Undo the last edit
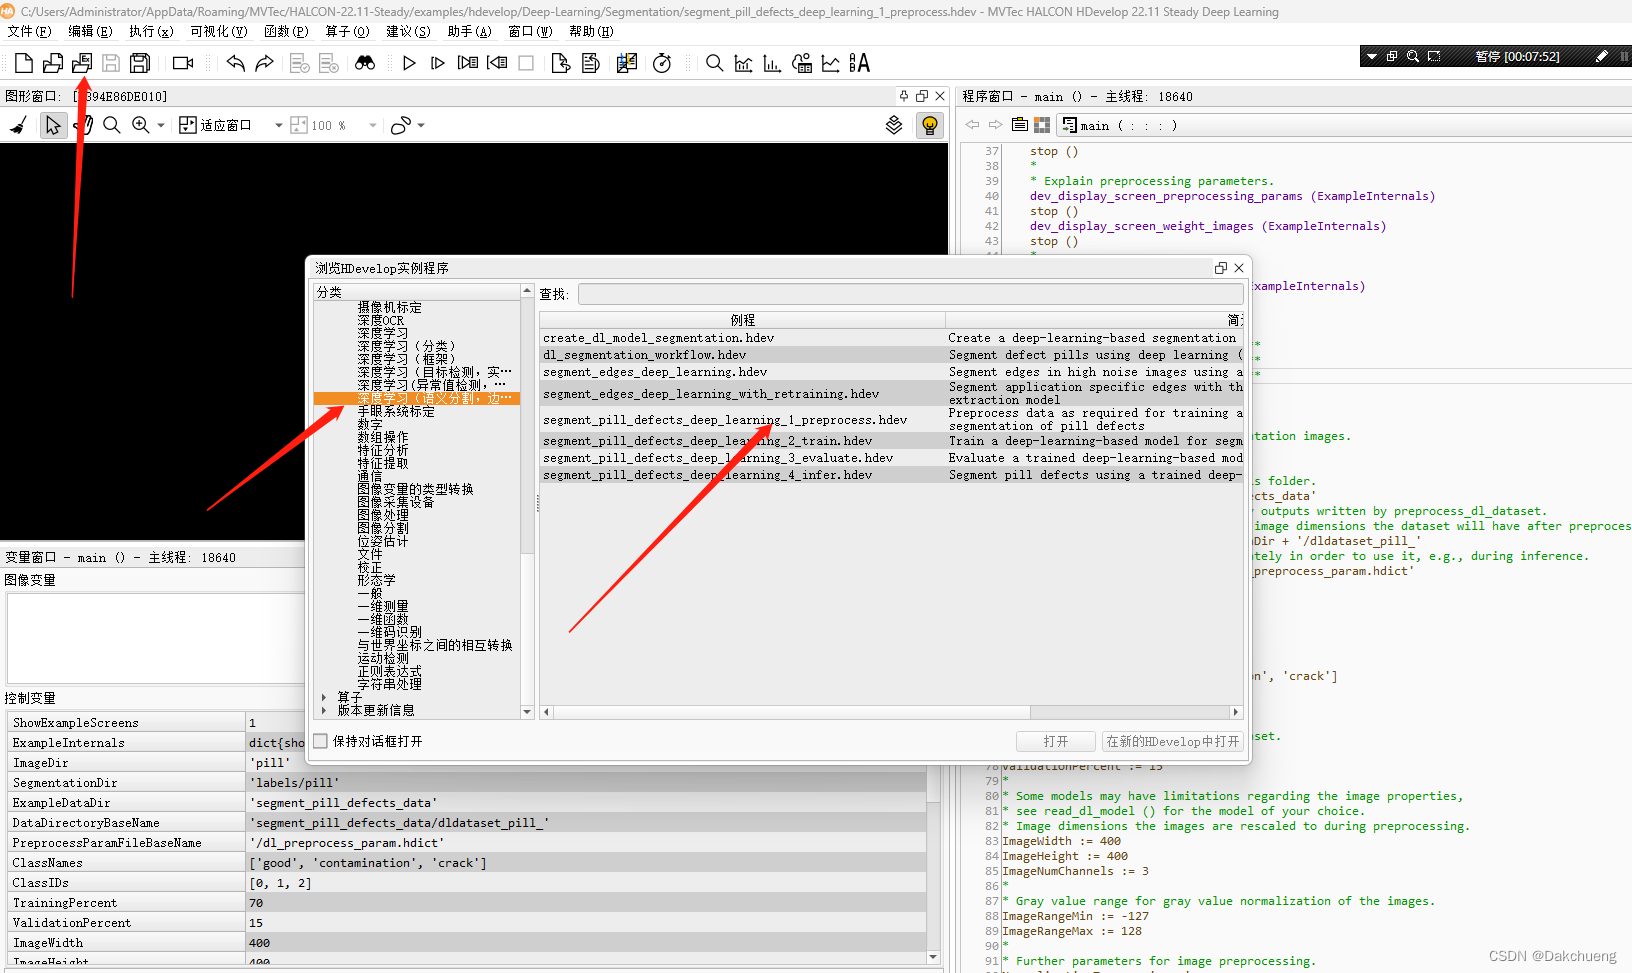Viewport: 1632px width, 973px height. [235, 63]
